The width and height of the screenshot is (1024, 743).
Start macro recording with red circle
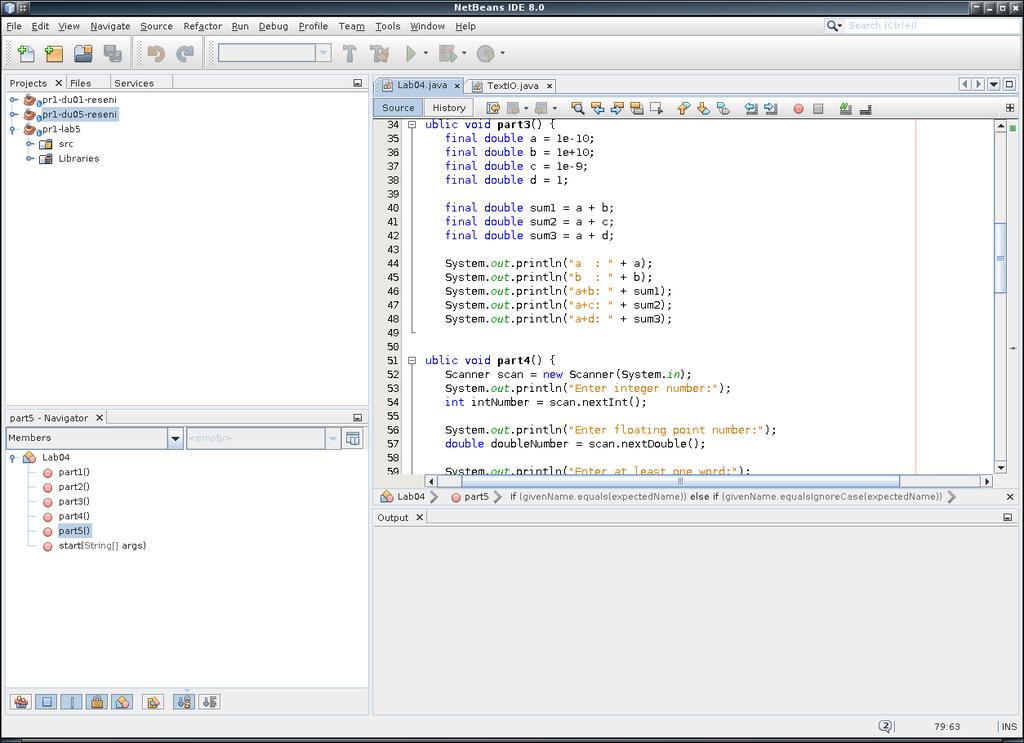pyautogui.click(x=798, y=109)
